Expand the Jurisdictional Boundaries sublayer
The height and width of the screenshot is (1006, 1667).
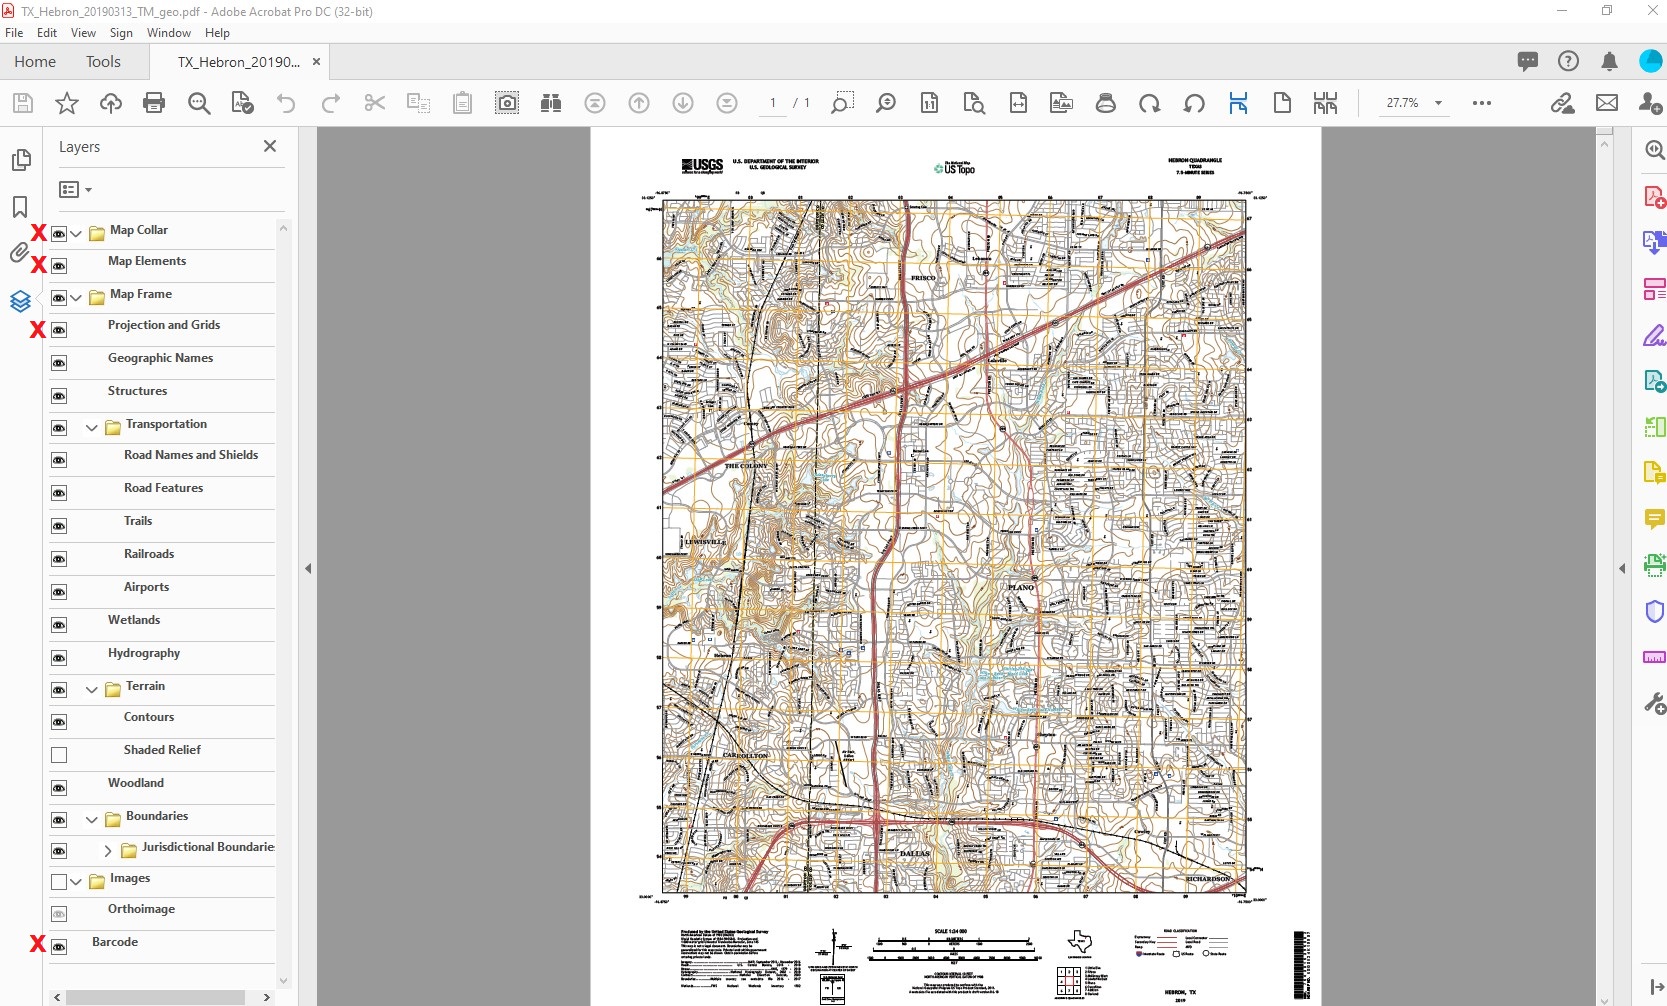(108, 851)
